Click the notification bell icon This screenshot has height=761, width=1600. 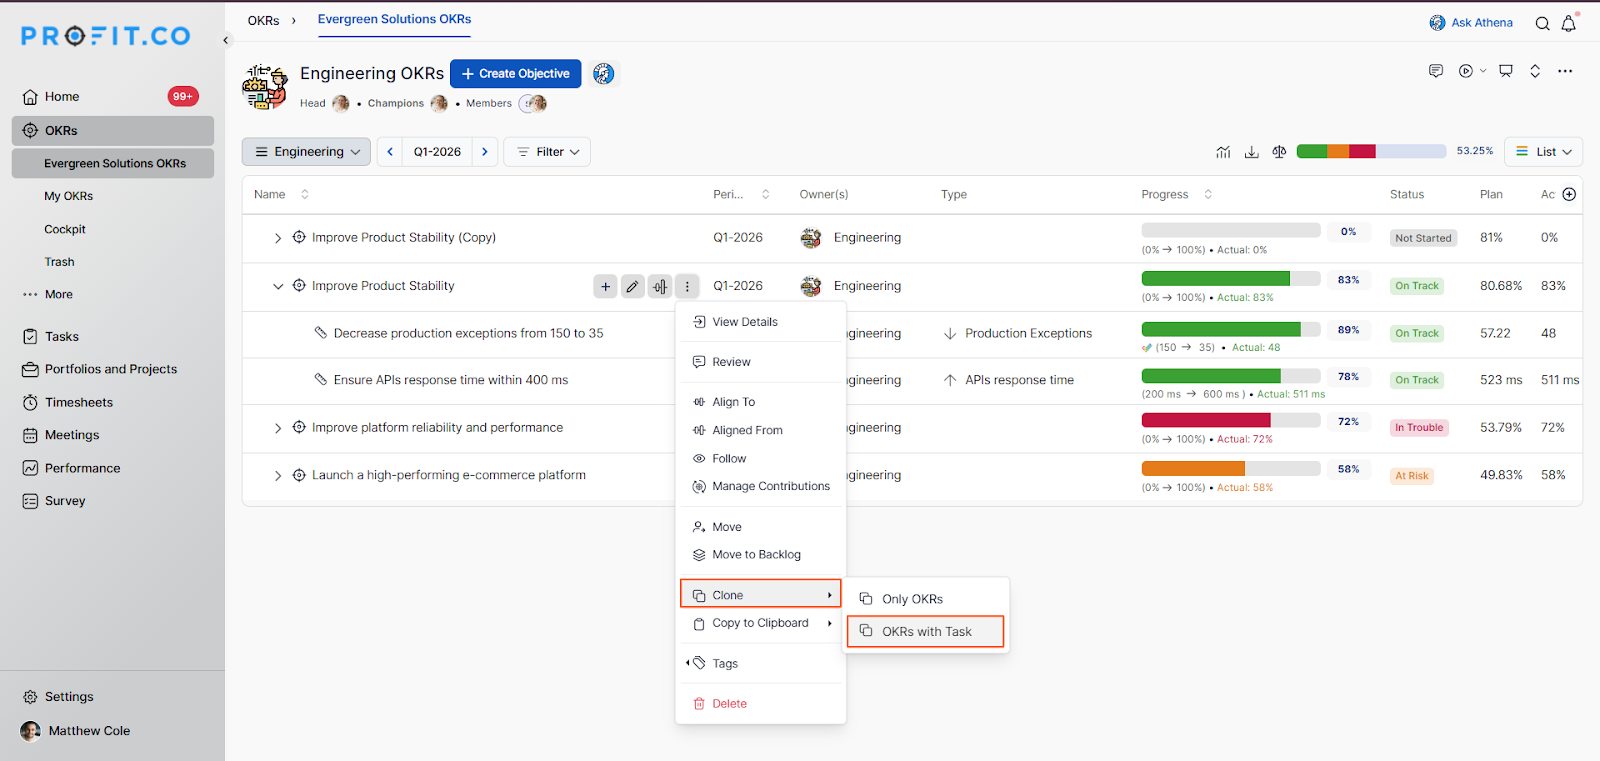pyautogui.click(x=1568, y=23)
